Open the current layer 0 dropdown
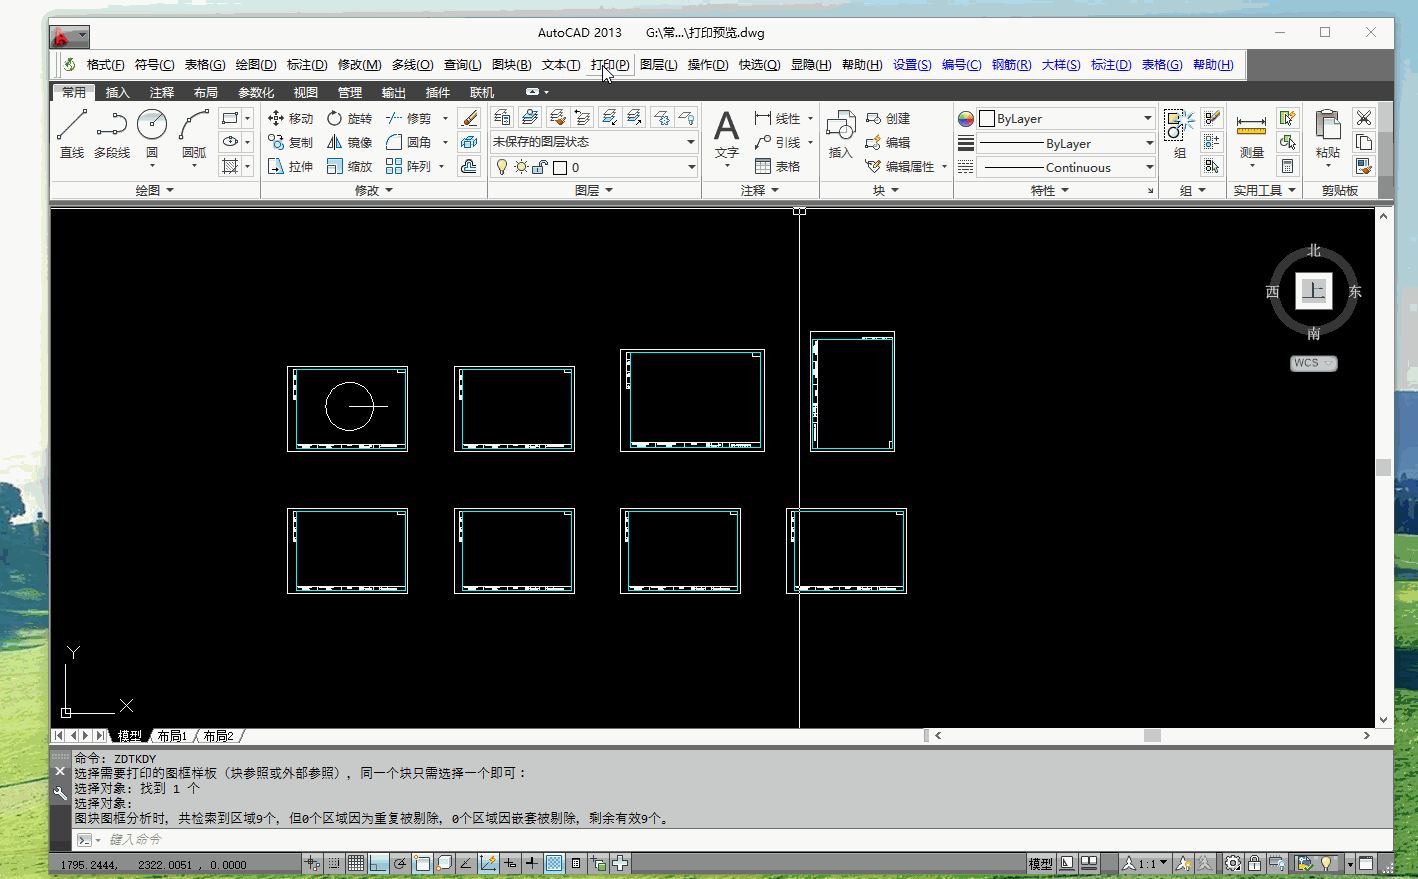This screenshot has height=879, width=1418. 594,167
